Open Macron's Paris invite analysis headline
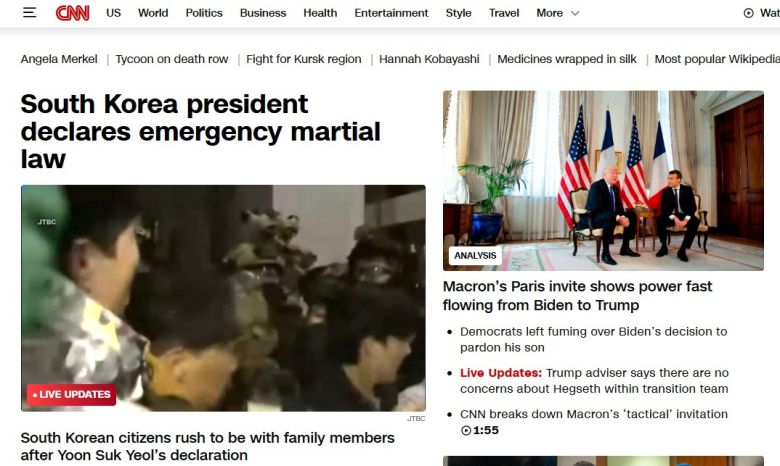The width and height of the screenshot is (780, 466). tap(577, 295)
